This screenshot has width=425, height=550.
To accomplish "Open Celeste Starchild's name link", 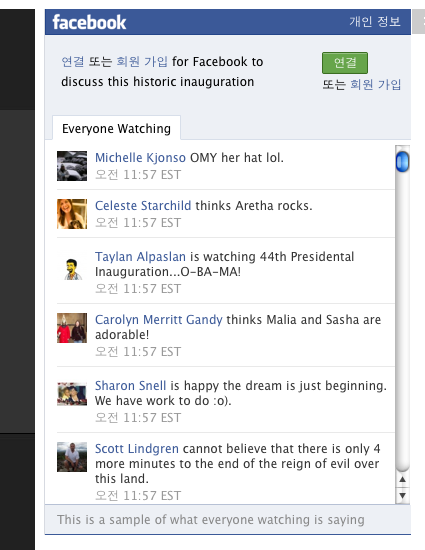I will click(x=143, y=206).
